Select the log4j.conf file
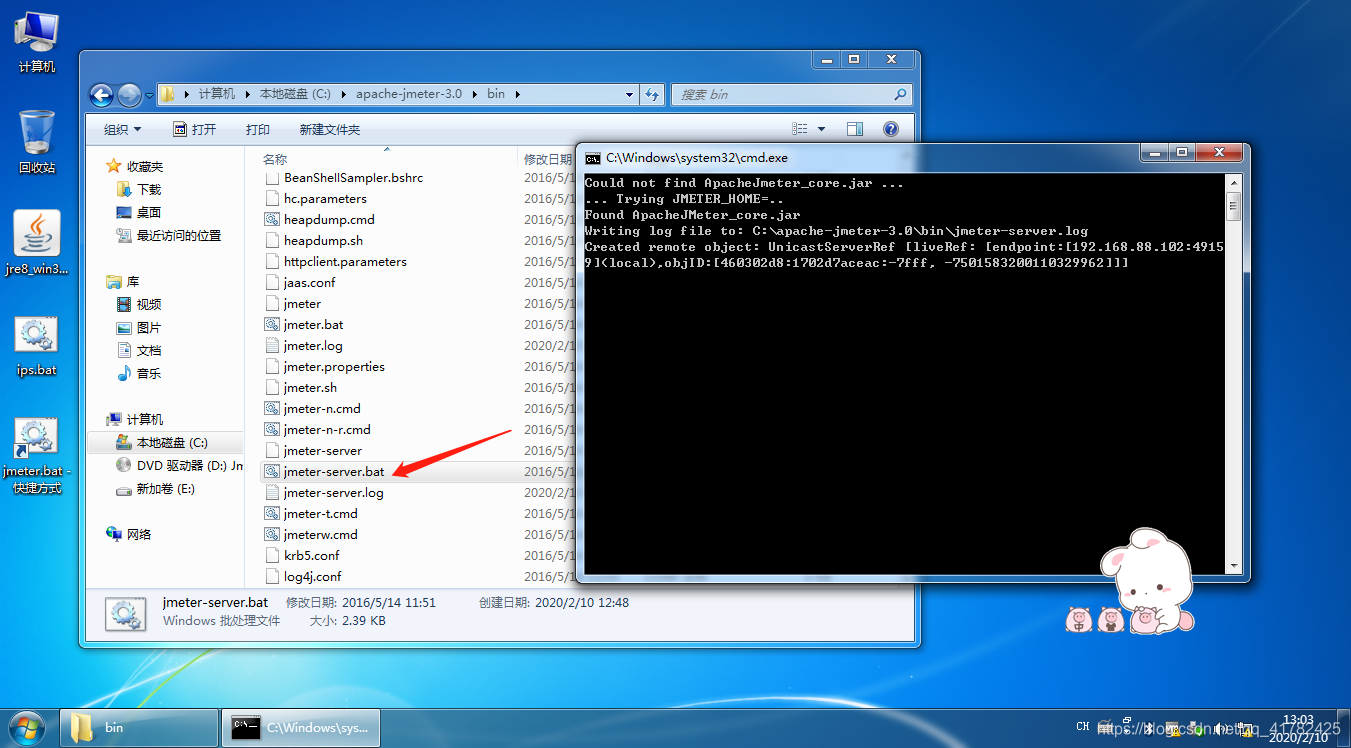Image resolution: width=1351 pixels, height=748 pixels. pyautogui.click(x=312, y=576)
